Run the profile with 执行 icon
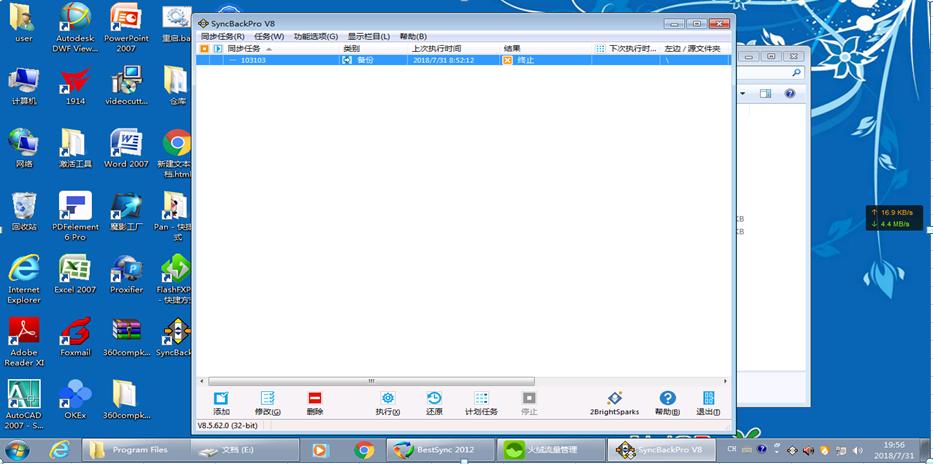This screenshot has height=464, width=933. click(x=388, y=399)
